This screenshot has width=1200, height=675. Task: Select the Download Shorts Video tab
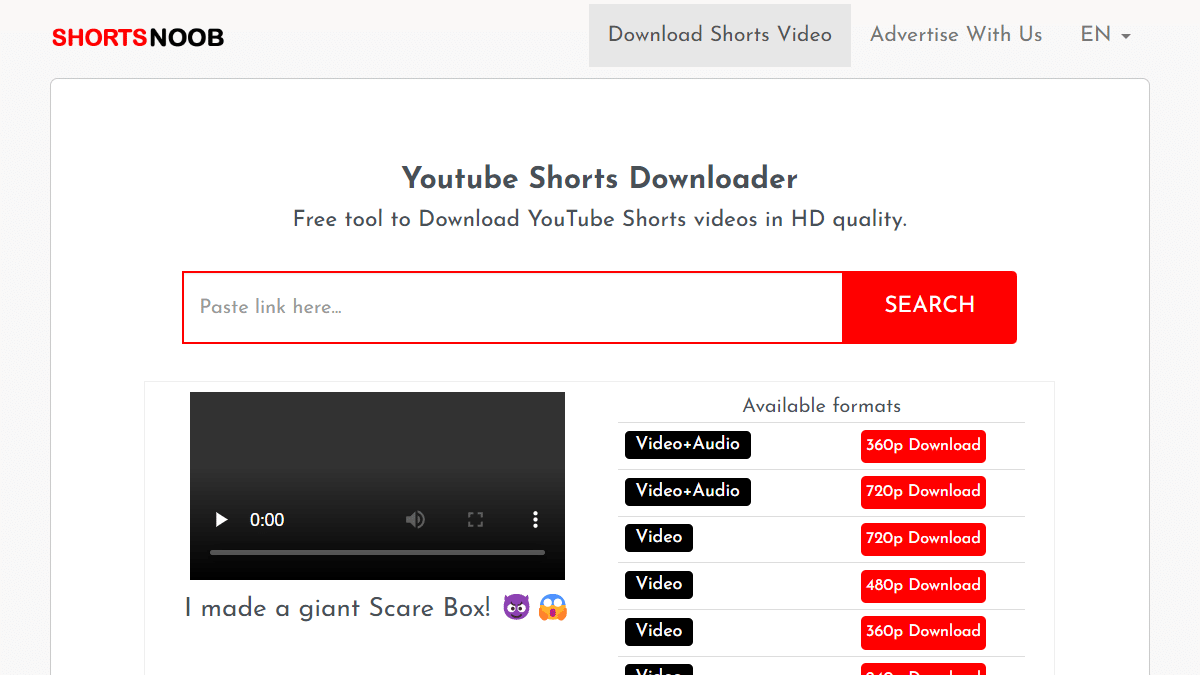[x=719, y=35]
